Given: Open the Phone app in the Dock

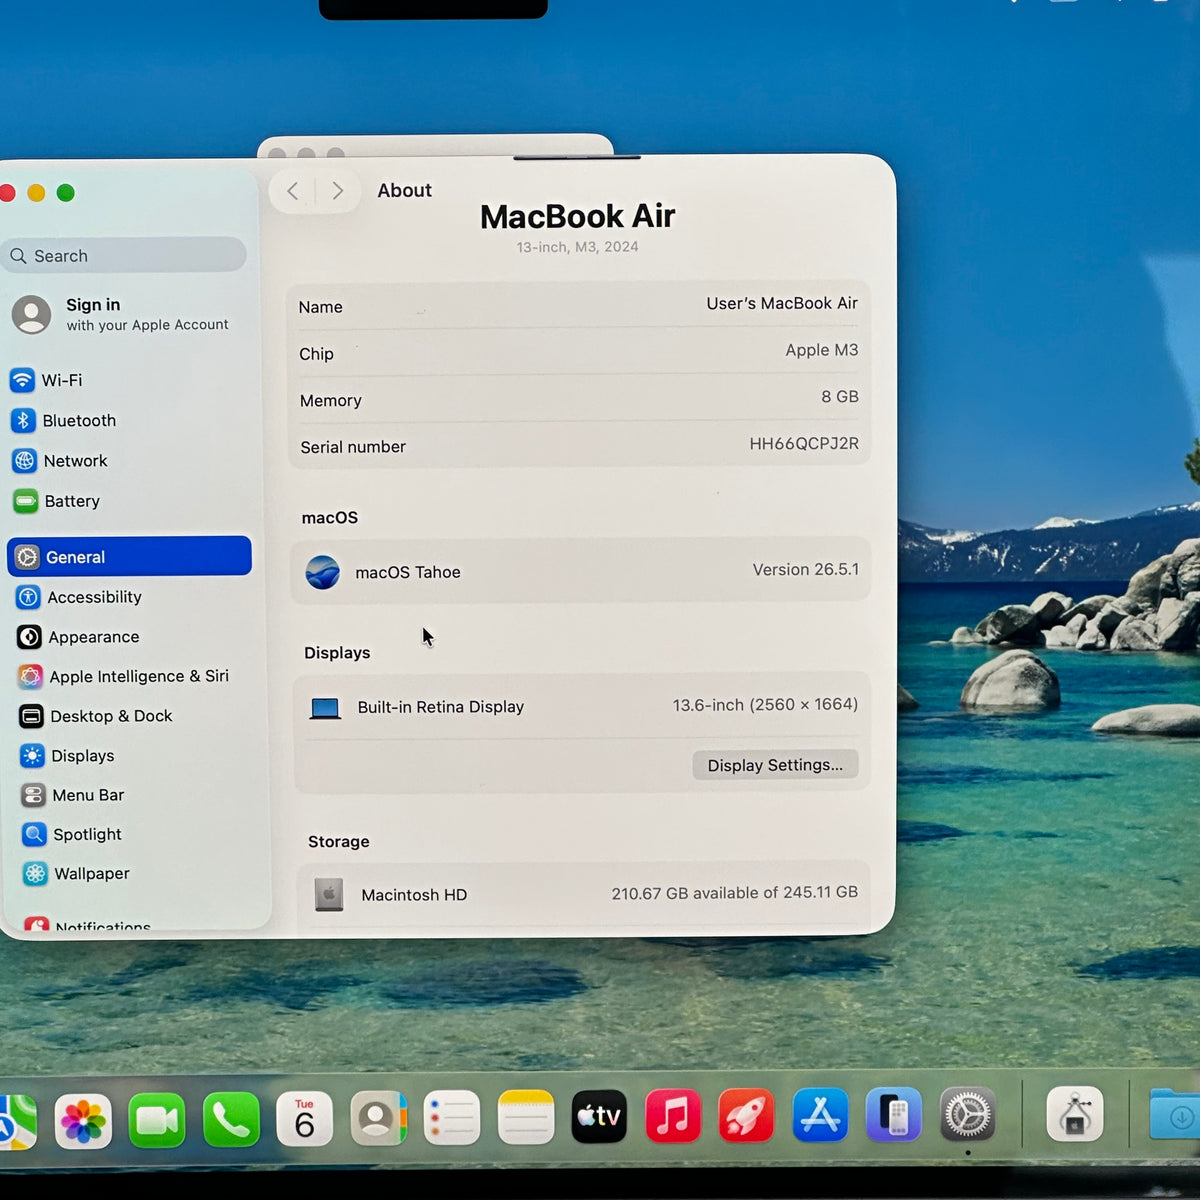Looking at the screenshot, I should (x=231, y=1120).
